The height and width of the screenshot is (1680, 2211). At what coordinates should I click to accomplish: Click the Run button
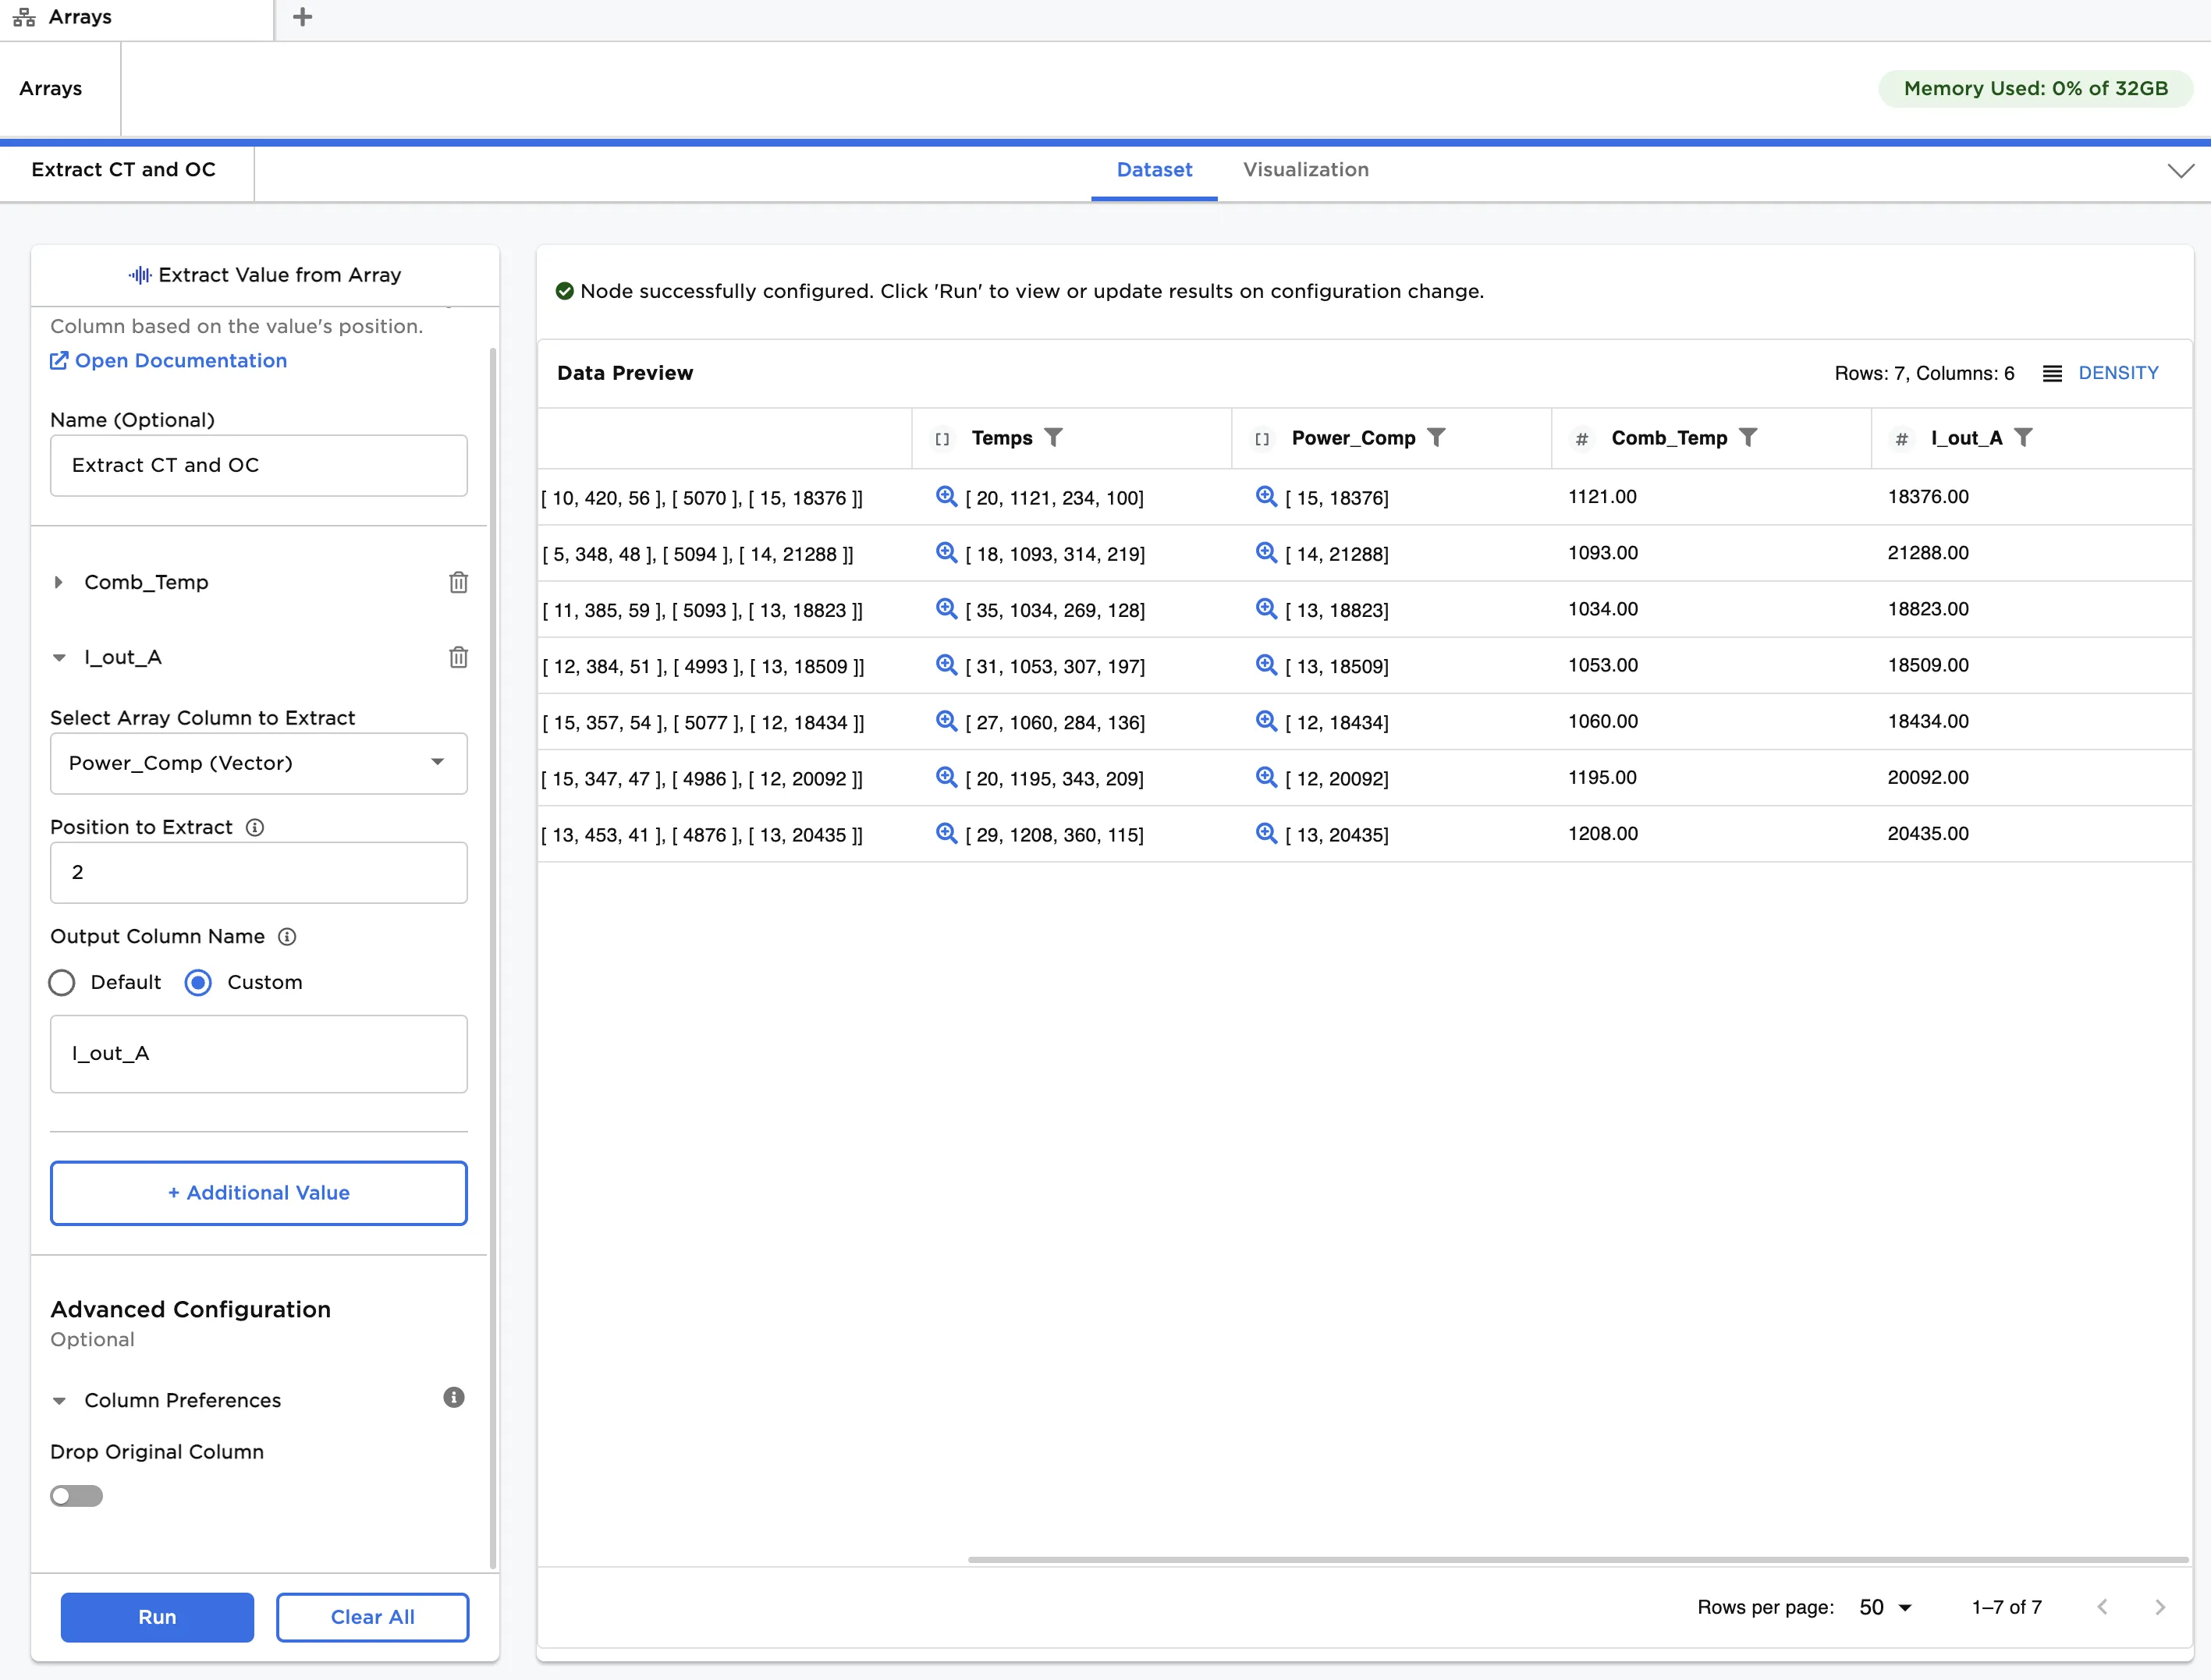(x=157, y=1617)
